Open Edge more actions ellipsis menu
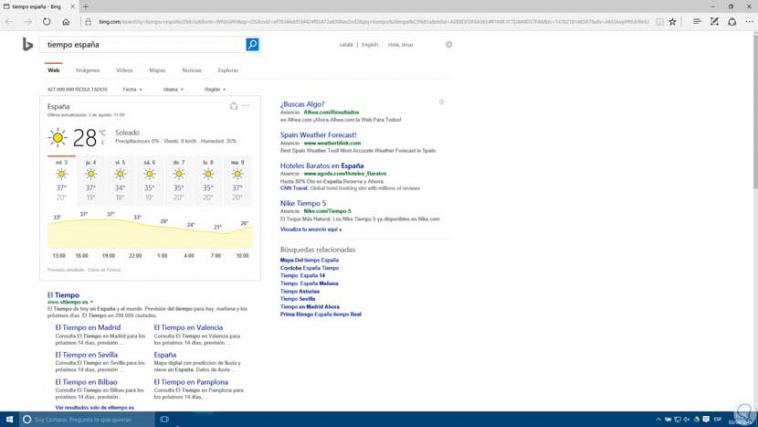758x427 pixels. [749, 22]
